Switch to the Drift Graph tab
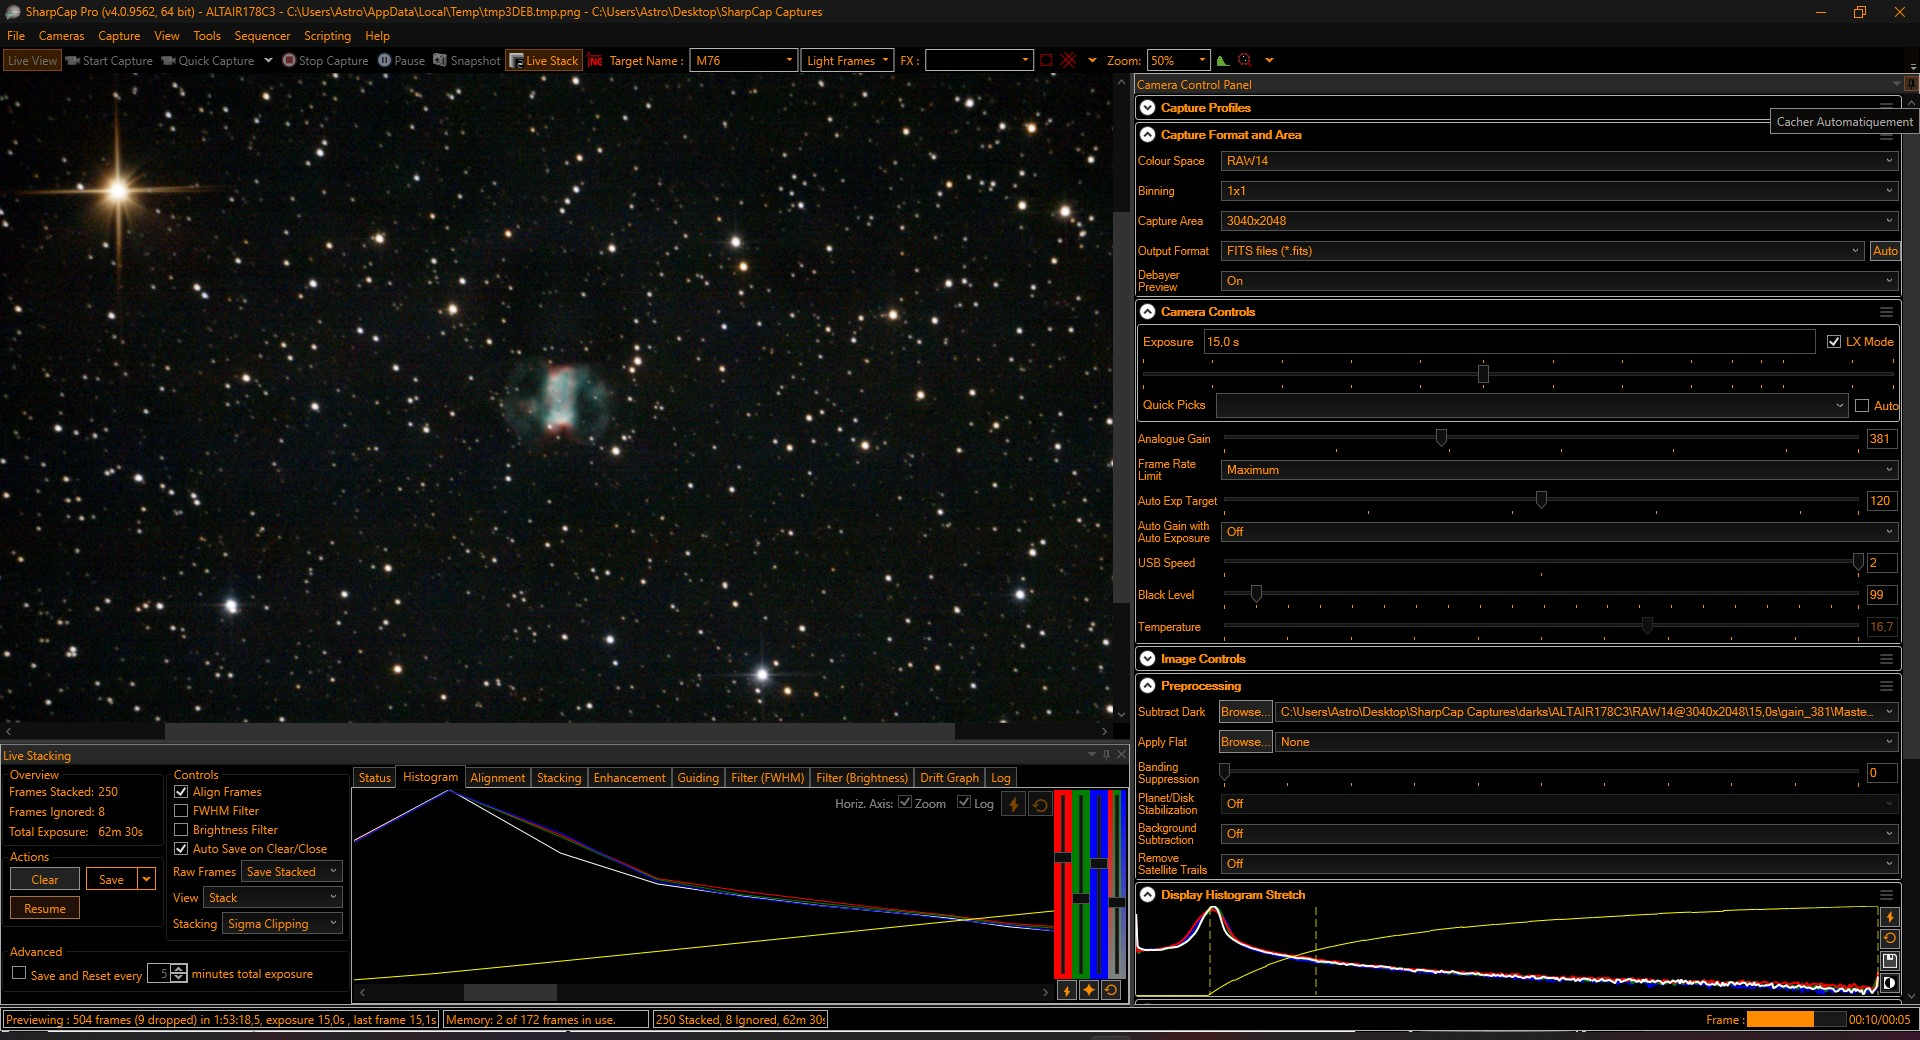 tap(949, 778)
